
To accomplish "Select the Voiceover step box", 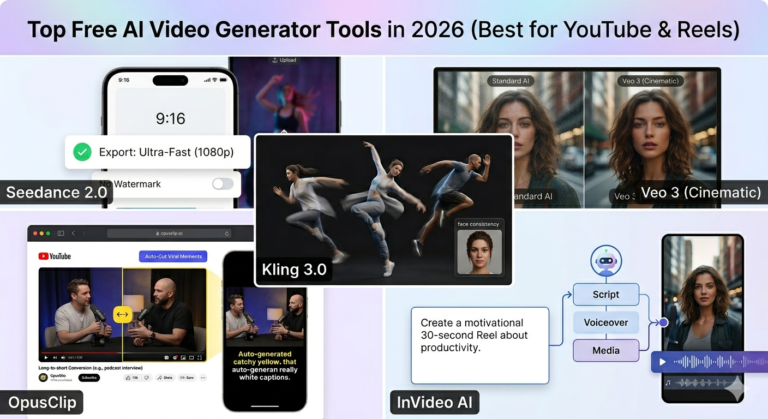I will coord(606,322).
